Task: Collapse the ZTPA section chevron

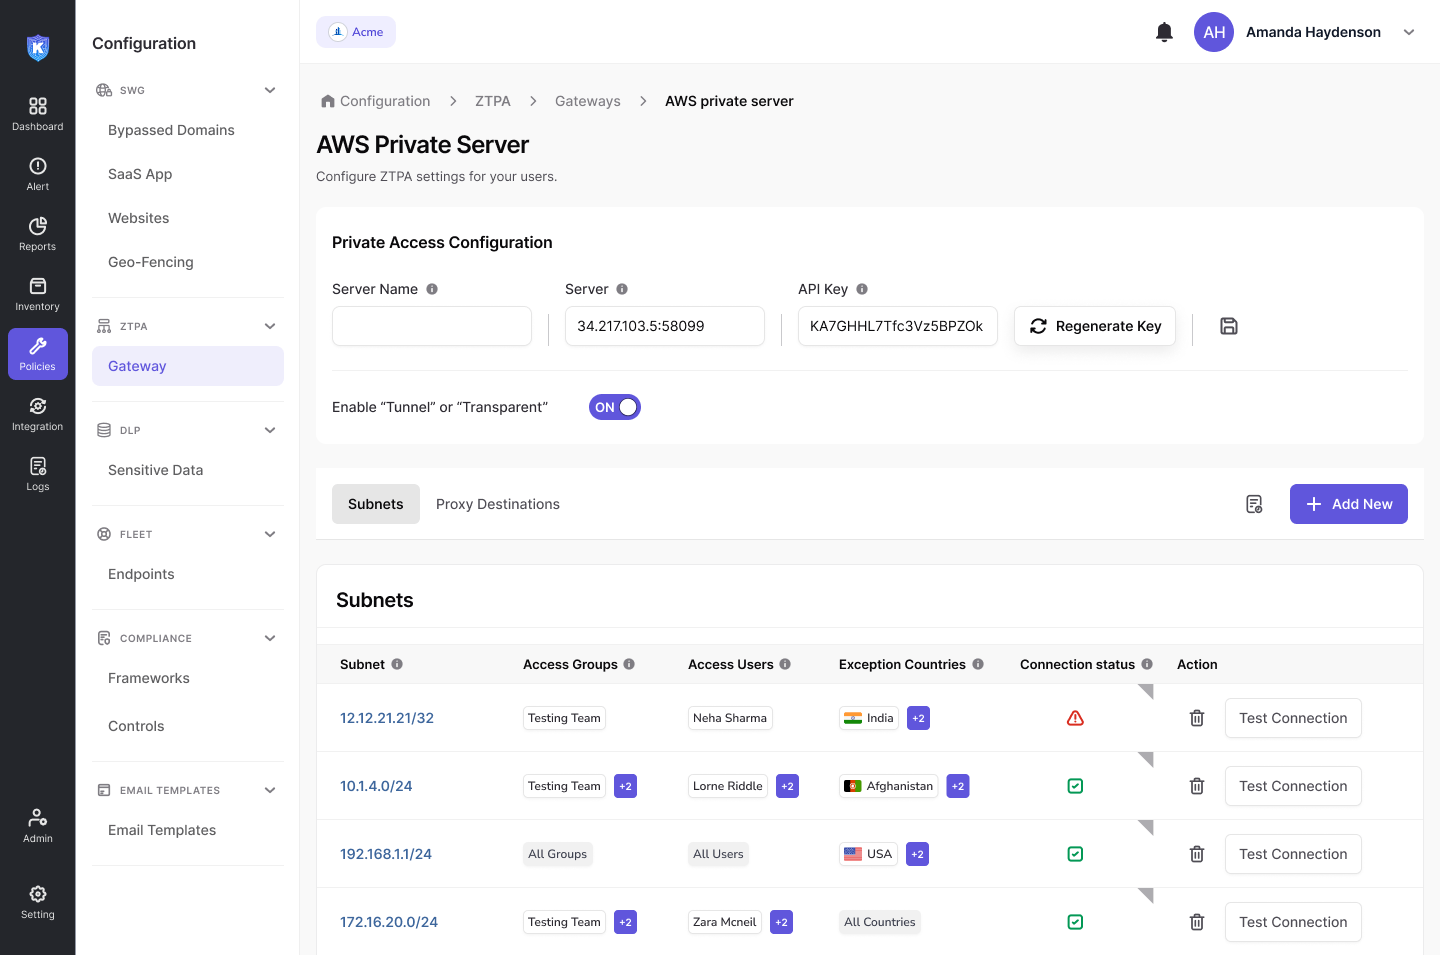Action: point(270,326)
